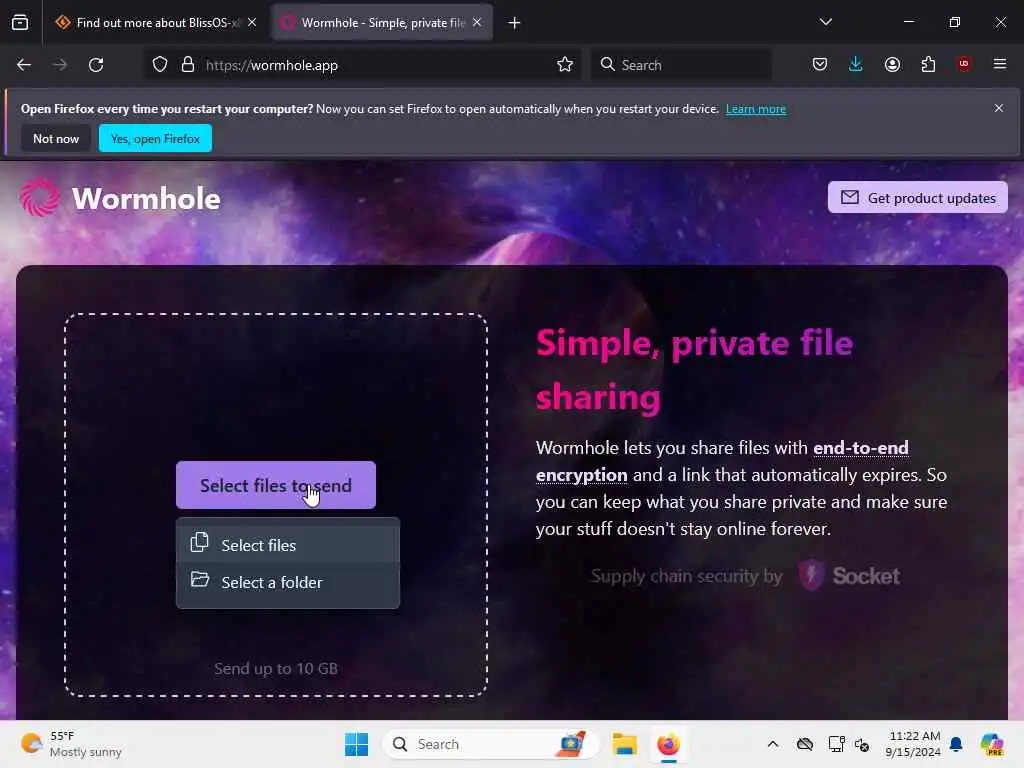This screenshot has height=768, width=1024.
Task: Open Copilot preview in taskbar
Action: (992, 744)
